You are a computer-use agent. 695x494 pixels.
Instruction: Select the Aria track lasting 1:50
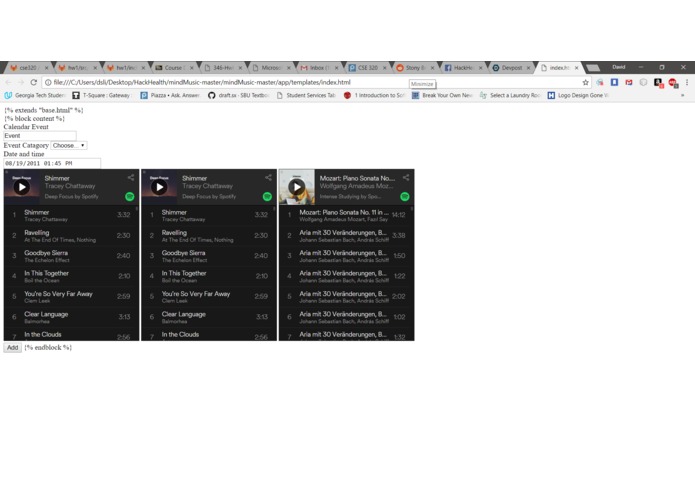point(347,256)
